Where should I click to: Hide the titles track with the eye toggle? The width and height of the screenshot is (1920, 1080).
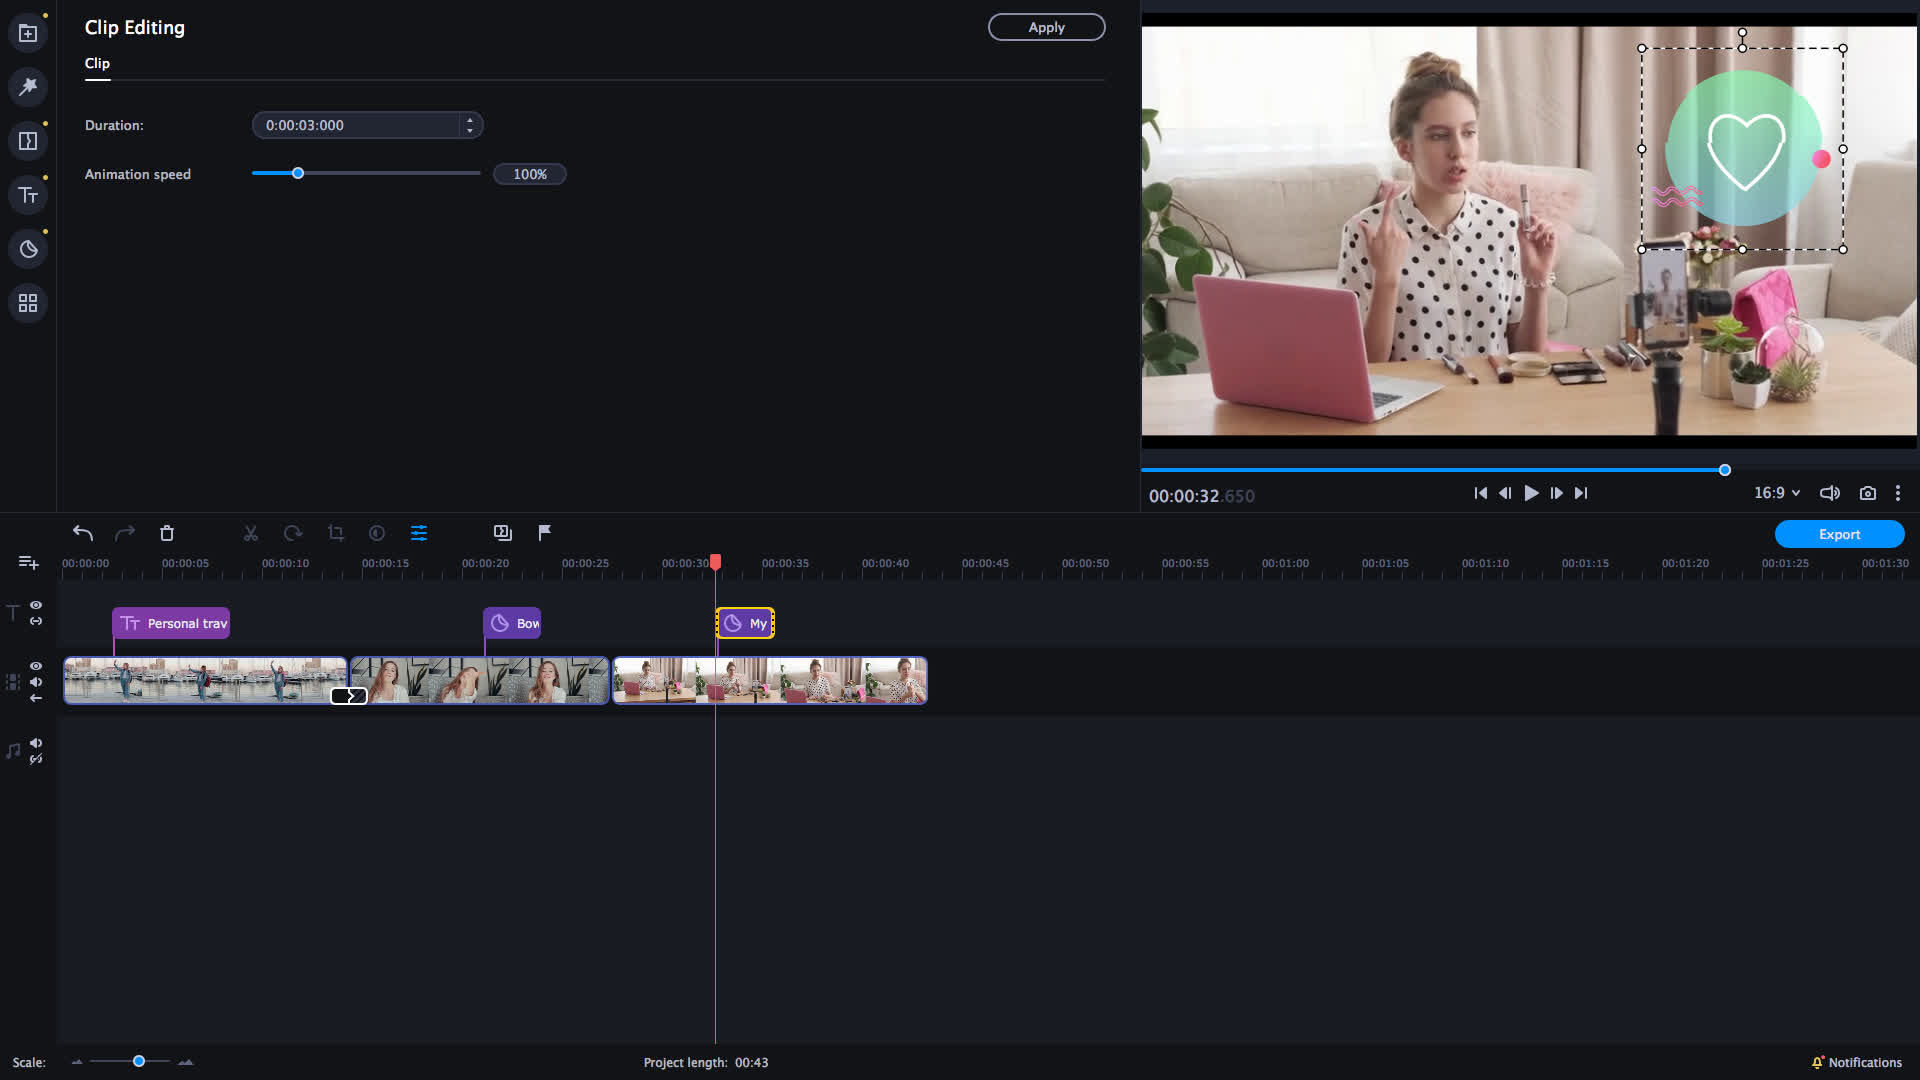(35, 605)
